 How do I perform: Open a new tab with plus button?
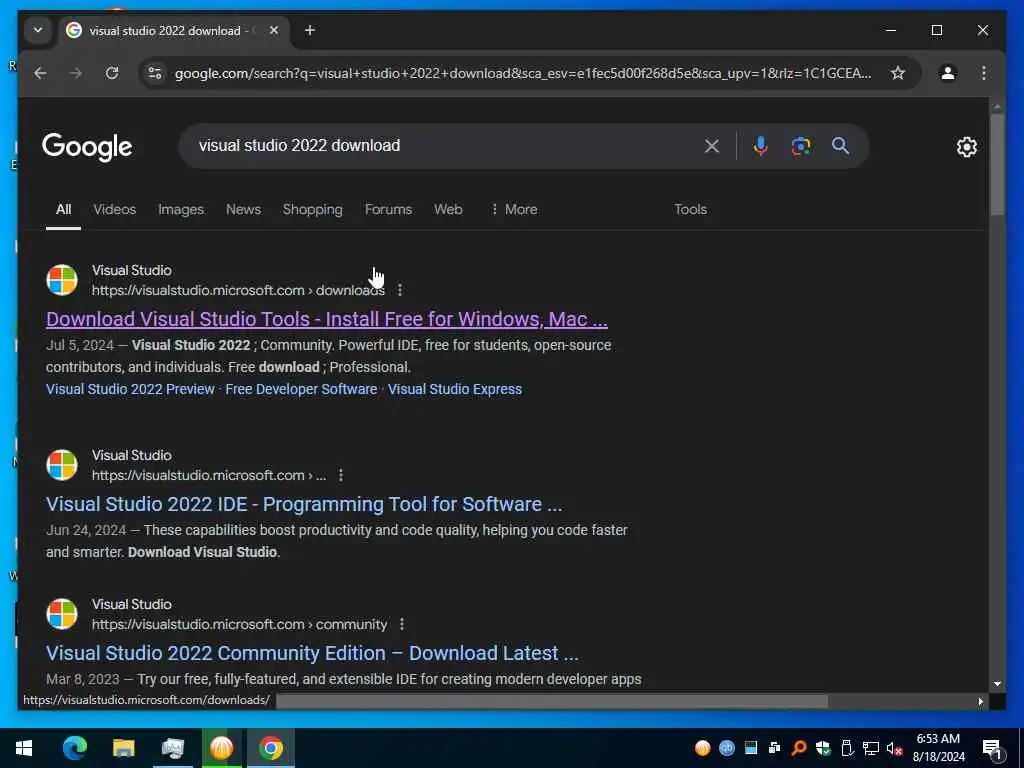pyautogui.click(x=310, y=30)
